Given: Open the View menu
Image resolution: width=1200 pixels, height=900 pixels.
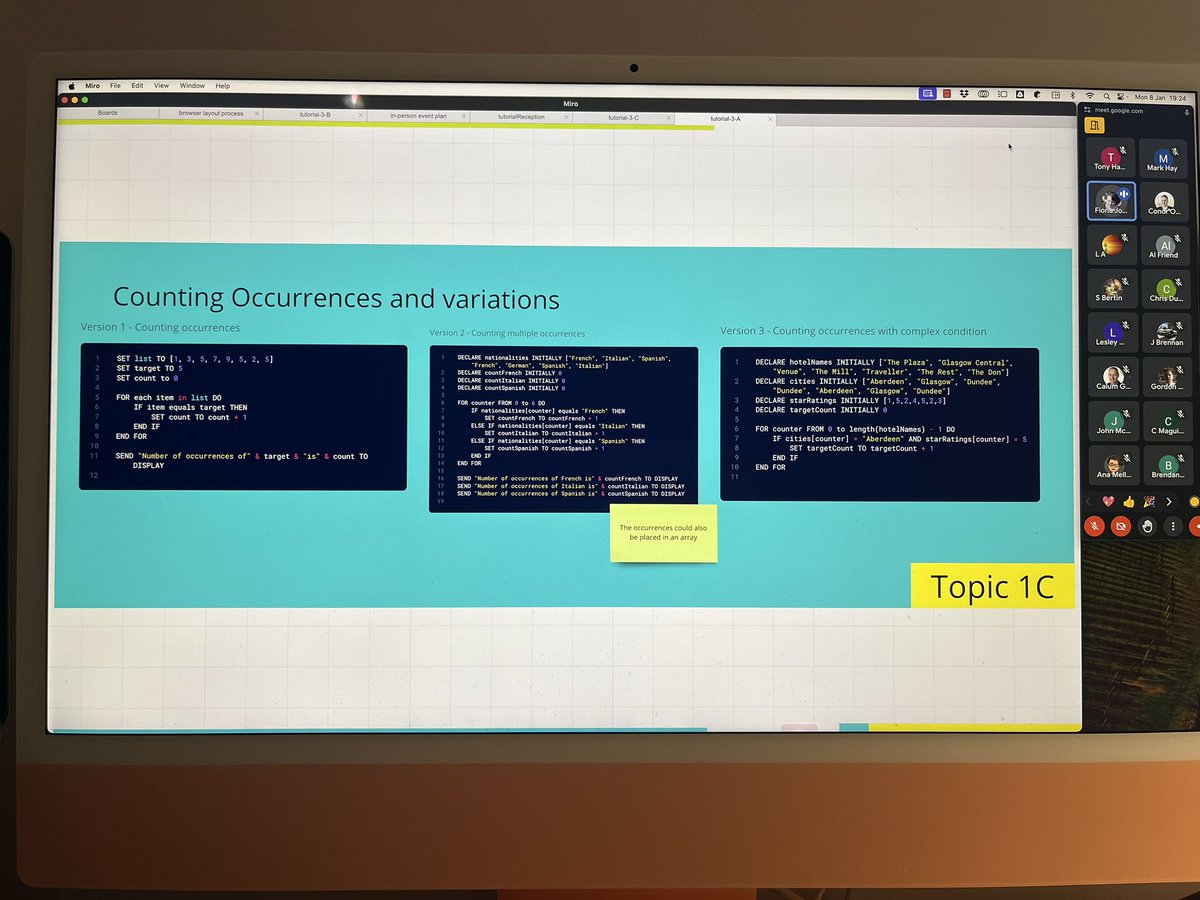Looking at the screenshot, I should point(161,86).
